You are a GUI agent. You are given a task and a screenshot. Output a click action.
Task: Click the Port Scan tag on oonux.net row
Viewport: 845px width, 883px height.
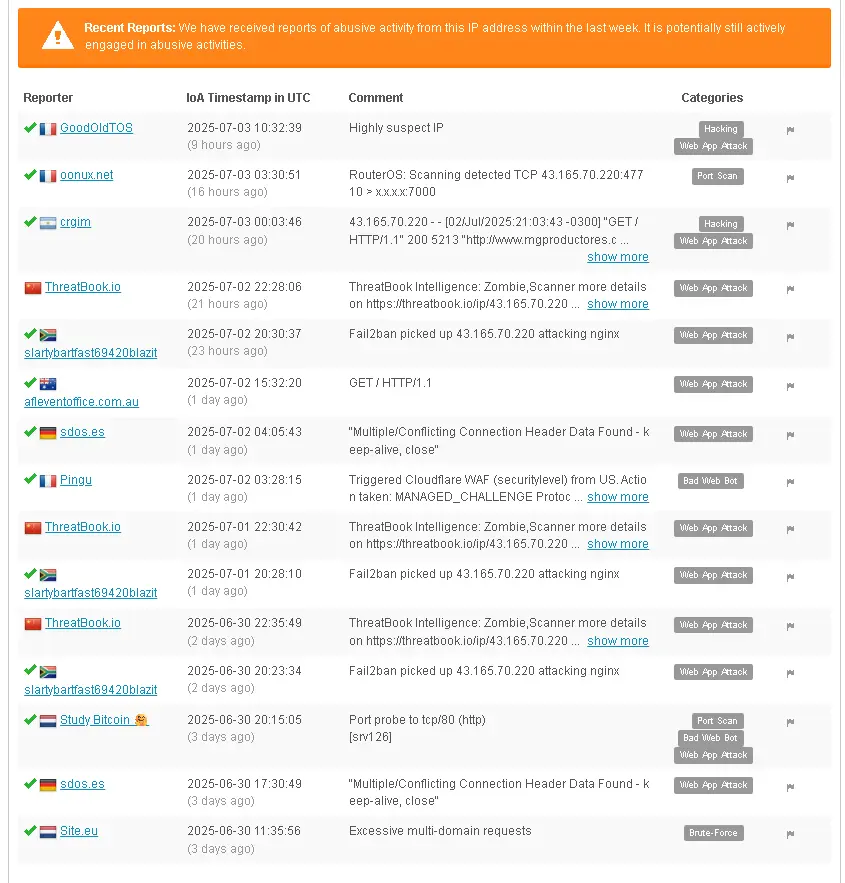click(717, 176)
